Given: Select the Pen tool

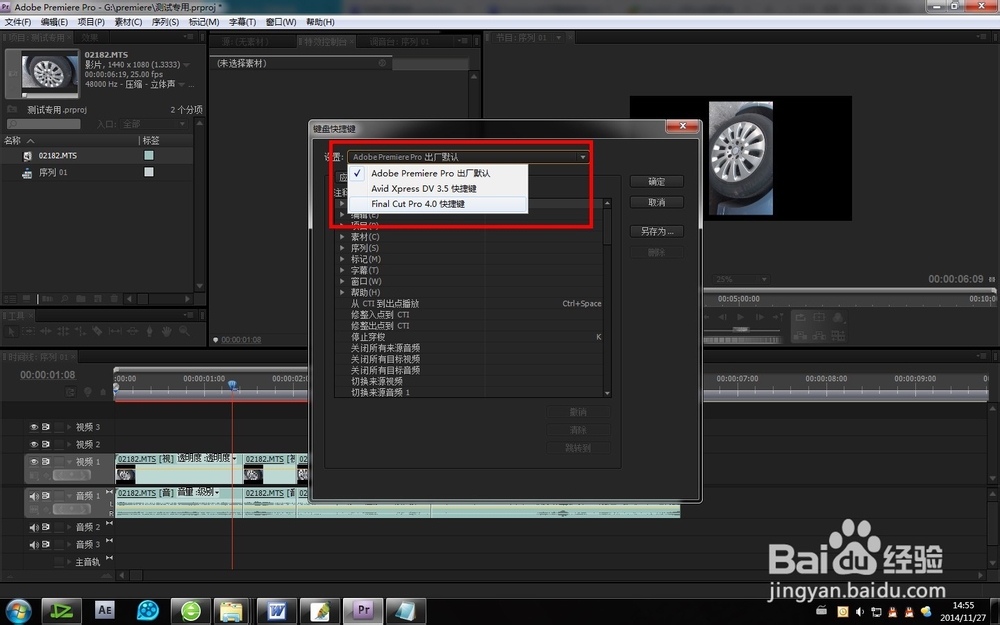Looking at the screenshot, I should pos(150,331).
